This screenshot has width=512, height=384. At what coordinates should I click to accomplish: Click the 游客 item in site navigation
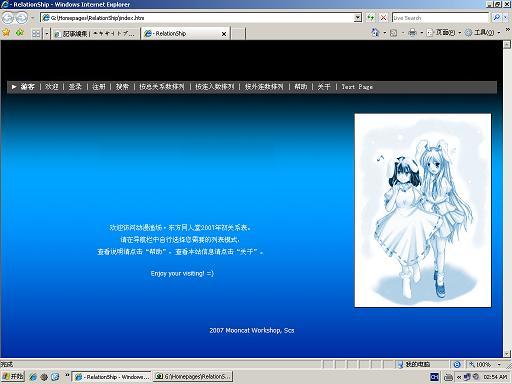(27, 87)
